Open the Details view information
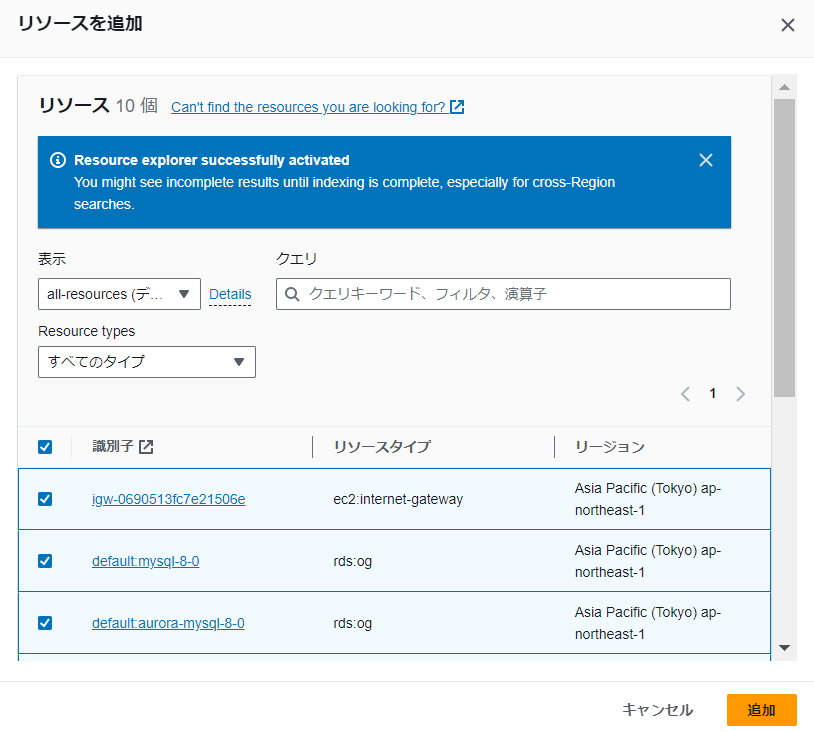The height and width of the screenshot is (731, 814). click(x=230, y=294)
